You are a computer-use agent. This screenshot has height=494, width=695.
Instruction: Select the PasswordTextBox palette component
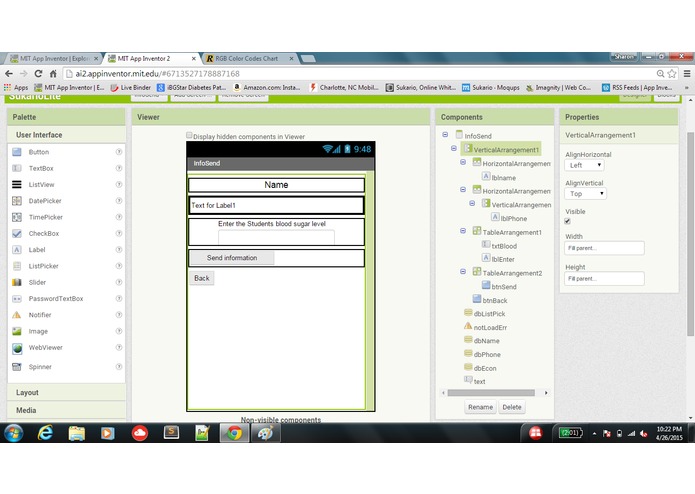tap(56, 299)
